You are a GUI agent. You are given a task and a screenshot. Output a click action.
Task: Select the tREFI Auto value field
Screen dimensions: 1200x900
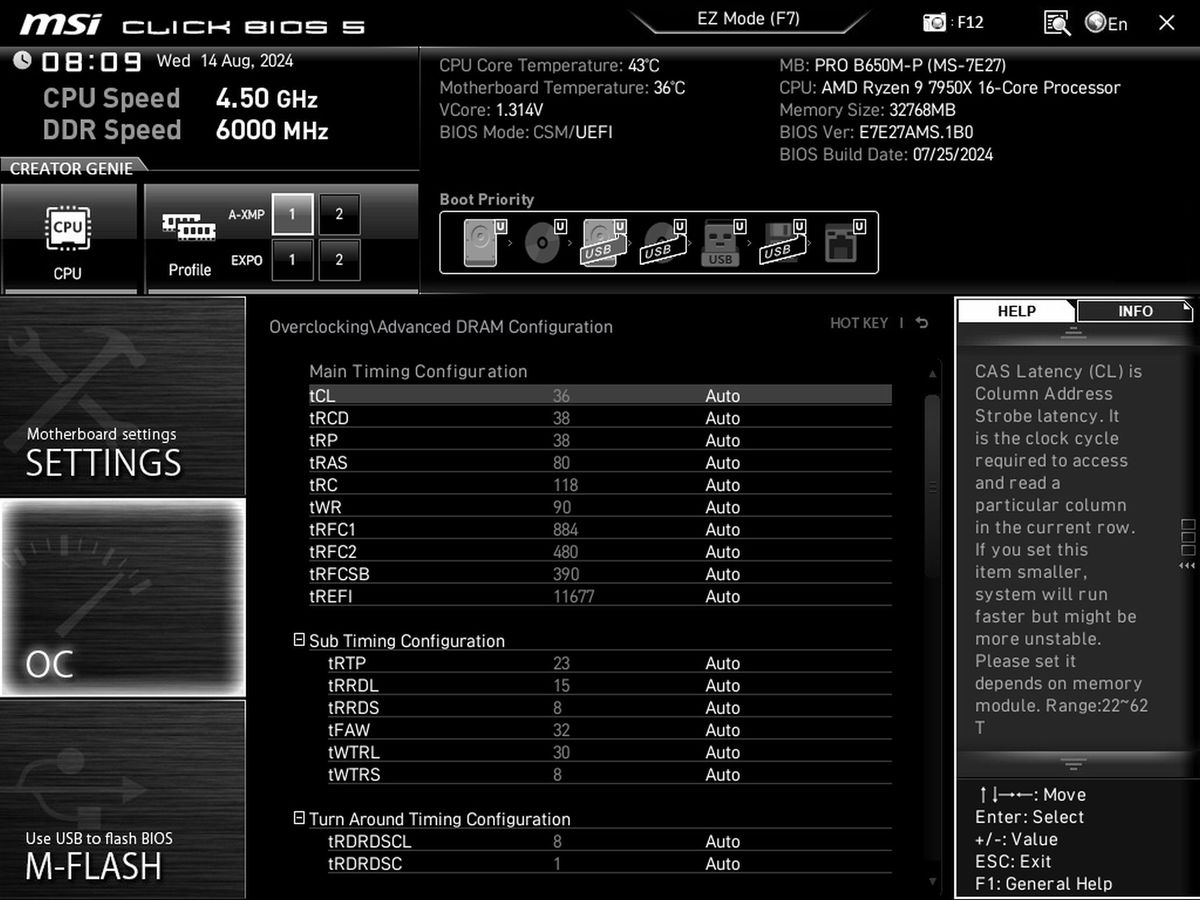(x=723, y=597)
